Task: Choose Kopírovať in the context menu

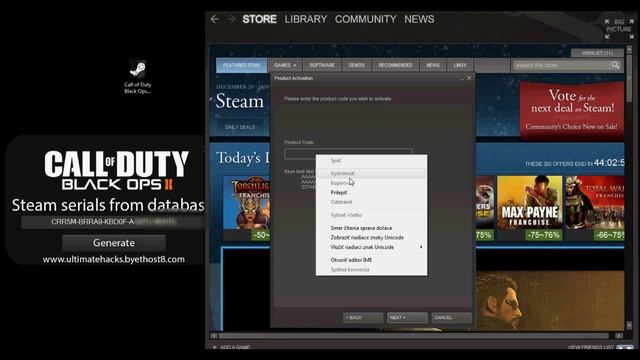Action: click(x=371, y=183)
